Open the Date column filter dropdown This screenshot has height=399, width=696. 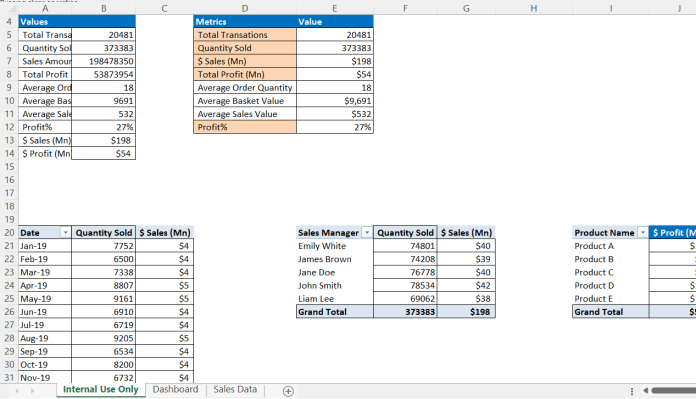coord(65,233)
